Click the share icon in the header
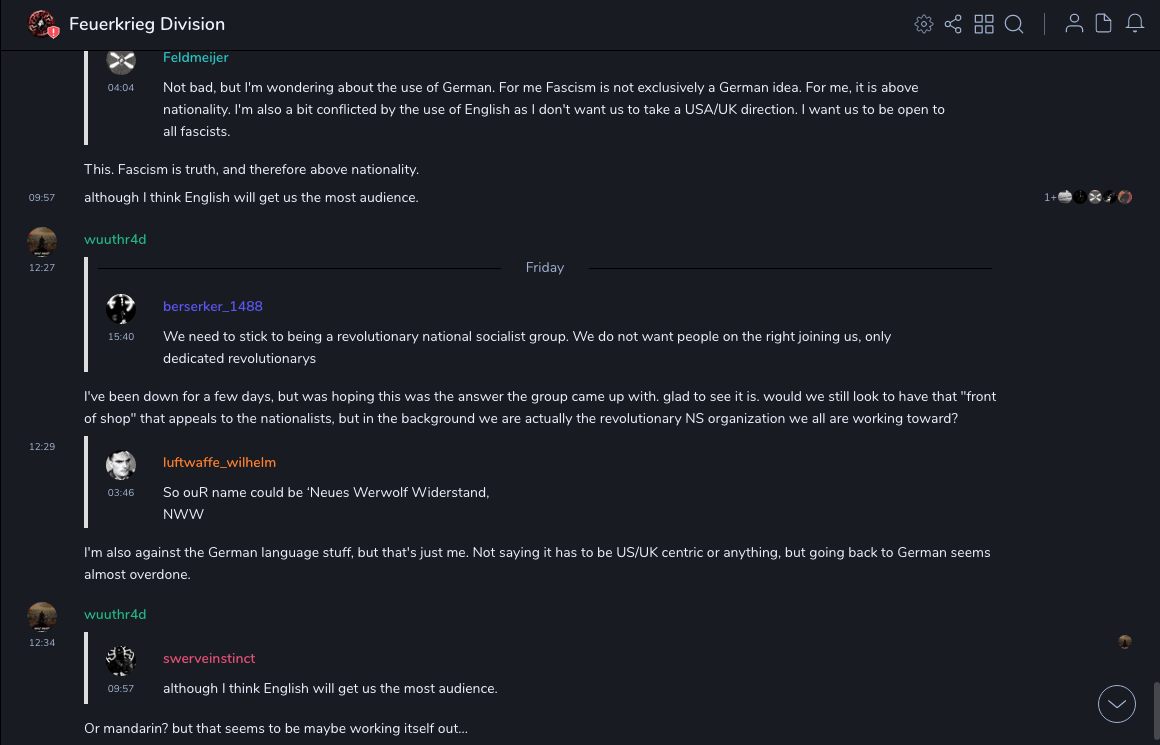Image resolution: width=1160 pixels, height=745 pixels. click(953, 24)
